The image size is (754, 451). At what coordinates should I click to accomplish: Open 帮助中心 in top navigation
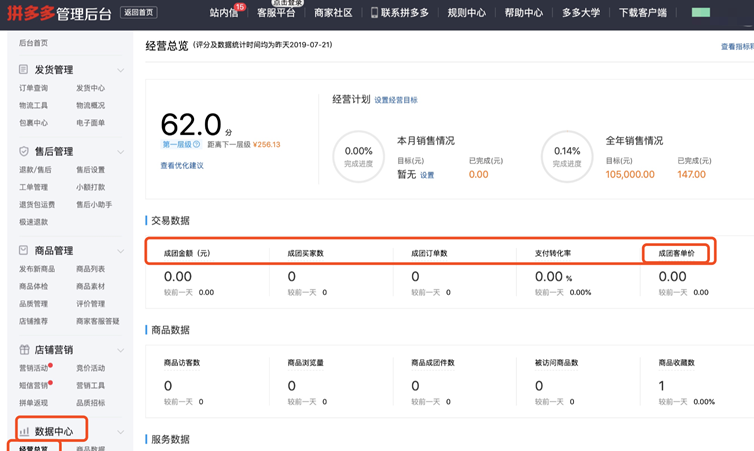point(524,13)
